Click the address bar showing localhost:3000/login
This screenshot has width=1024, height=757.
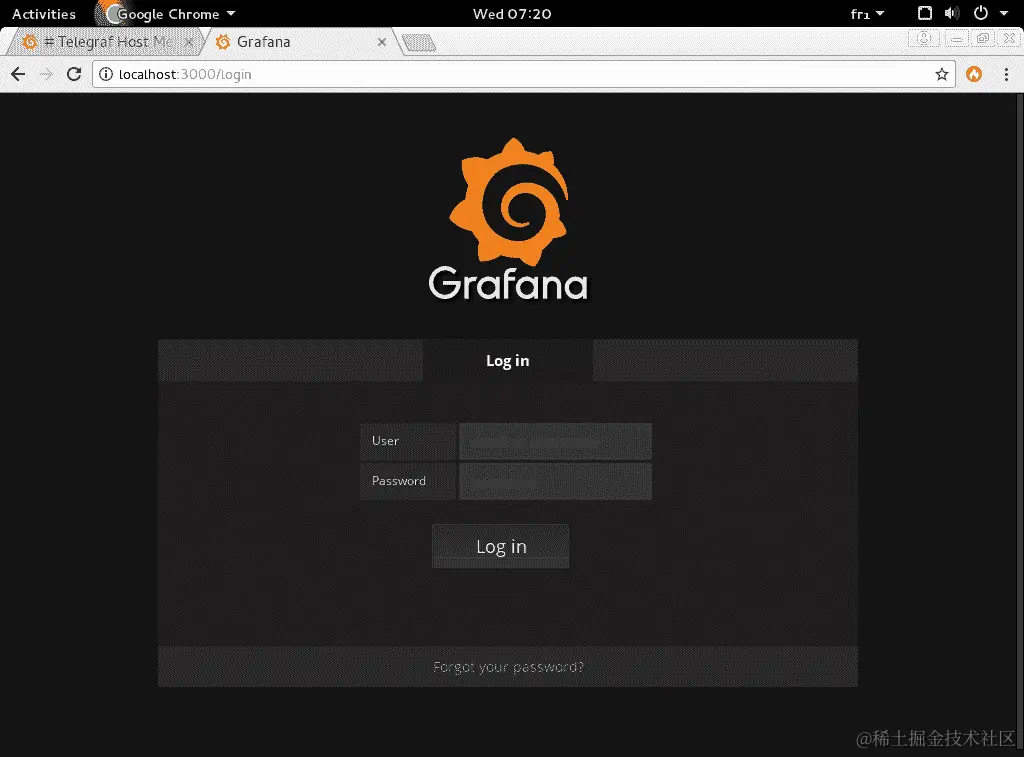pyautogui.click(x=522, y=74)
